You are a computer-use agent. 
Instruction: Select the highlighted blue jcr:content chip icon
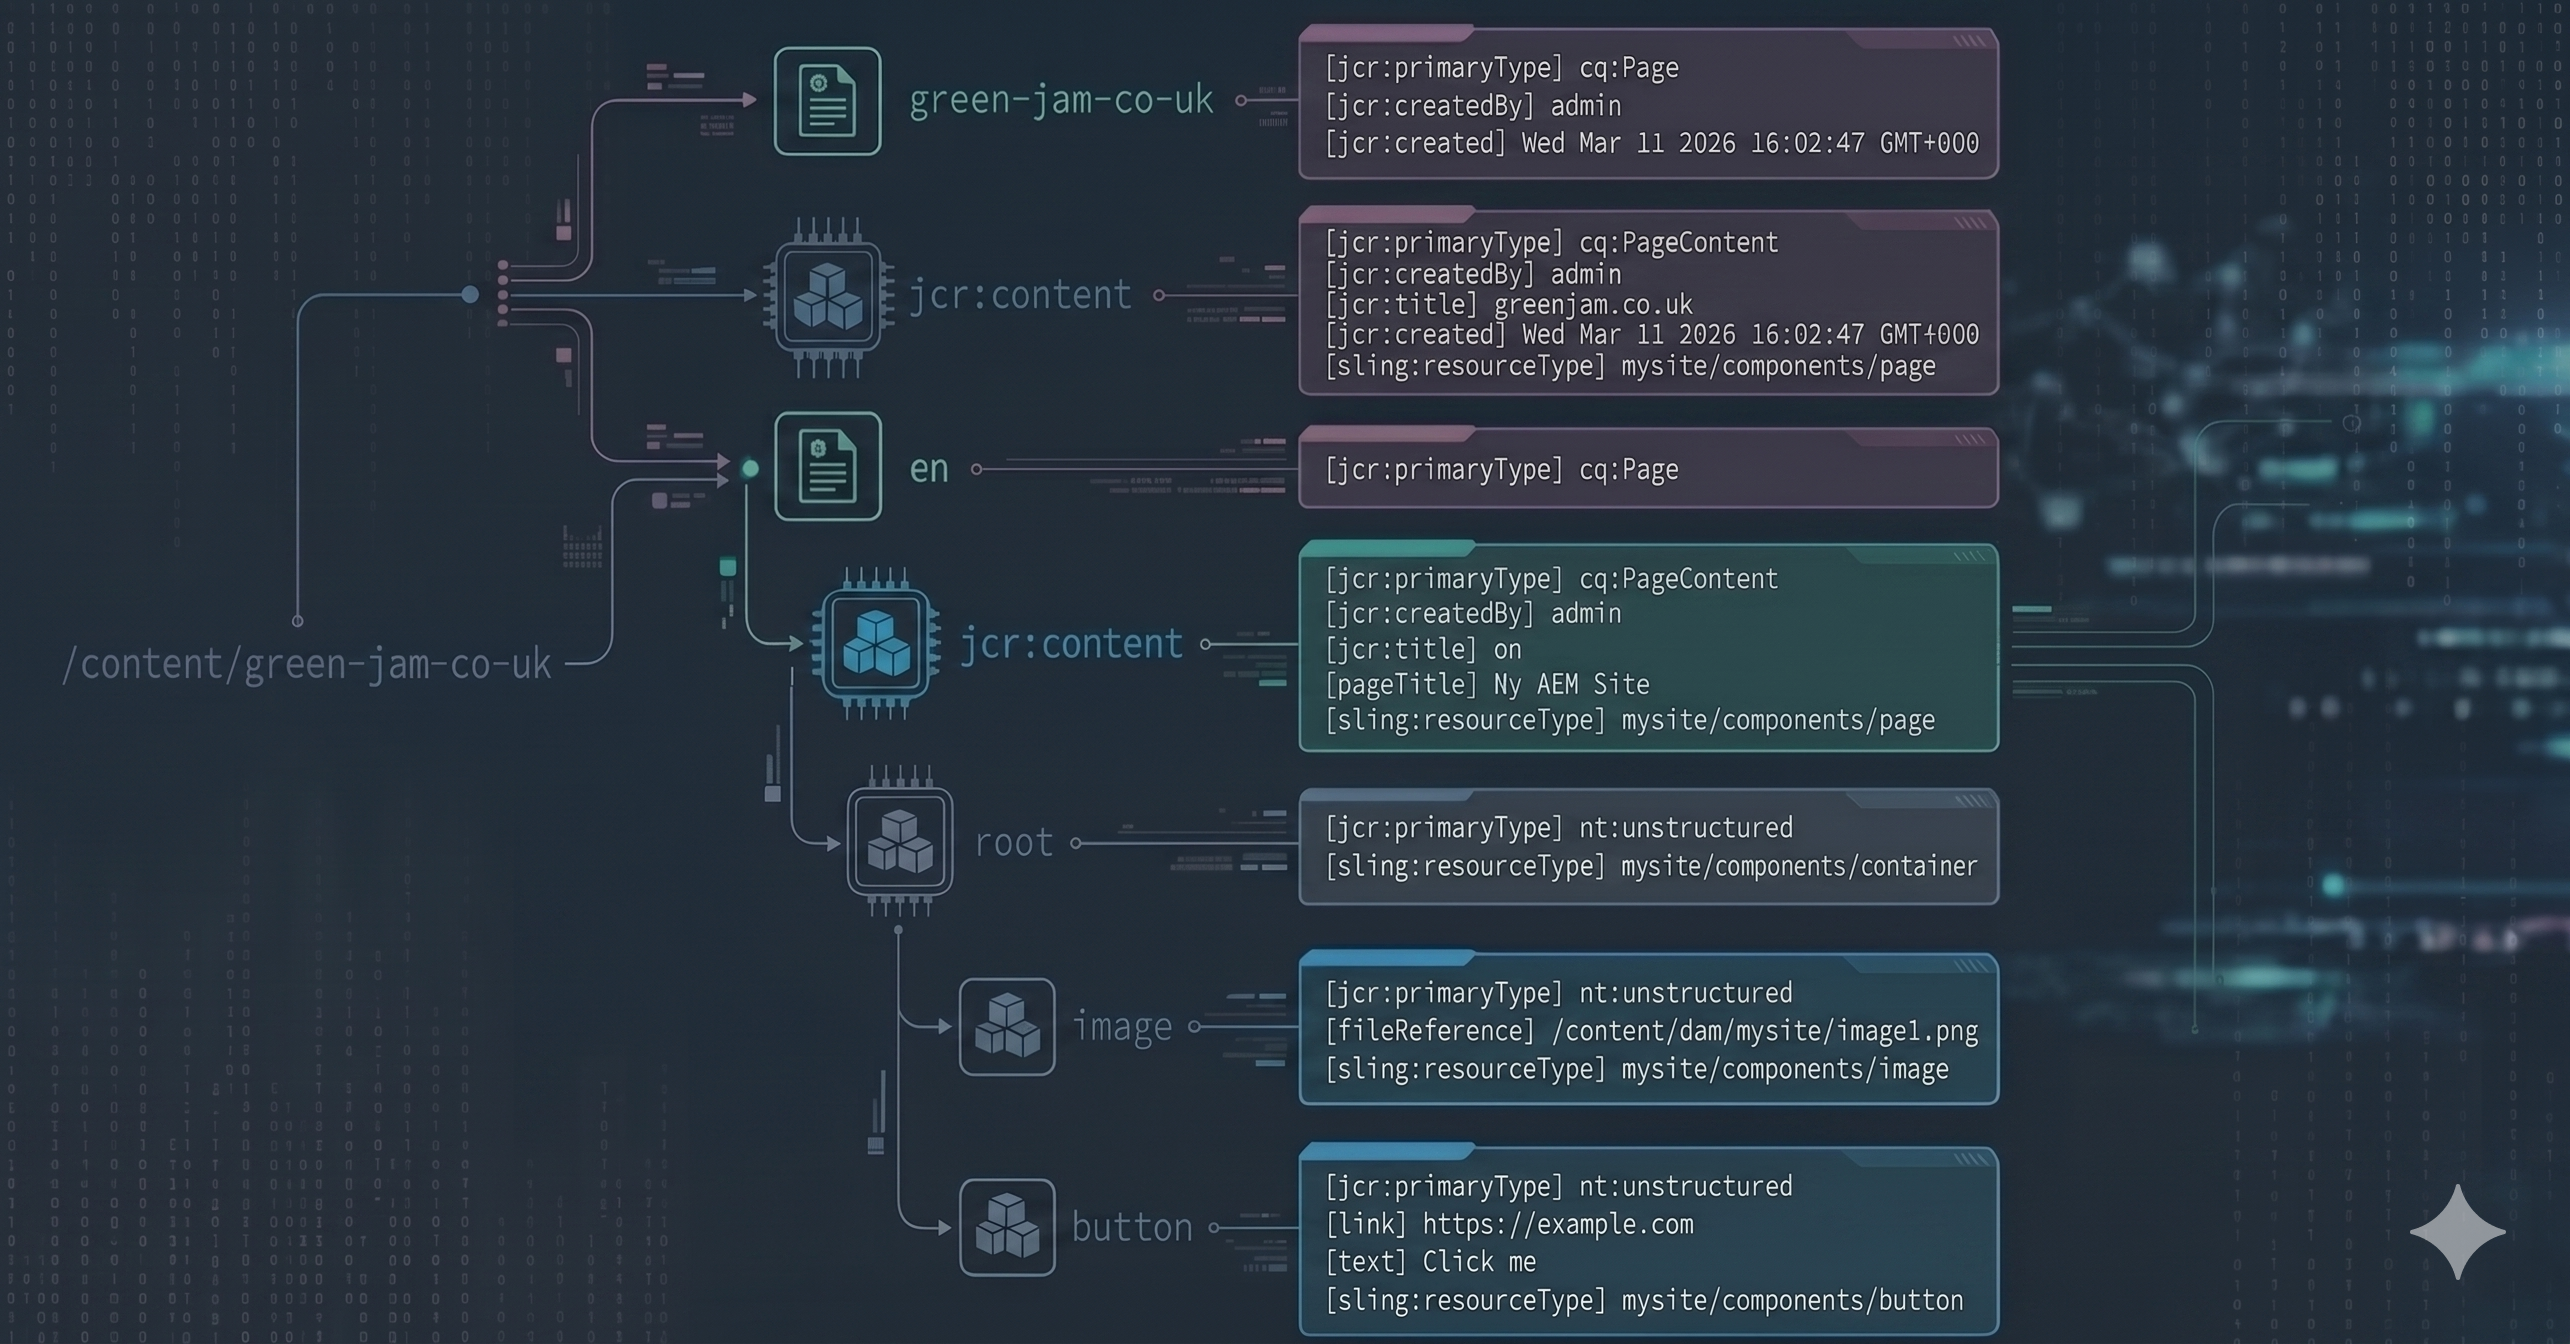coord(876,643)
